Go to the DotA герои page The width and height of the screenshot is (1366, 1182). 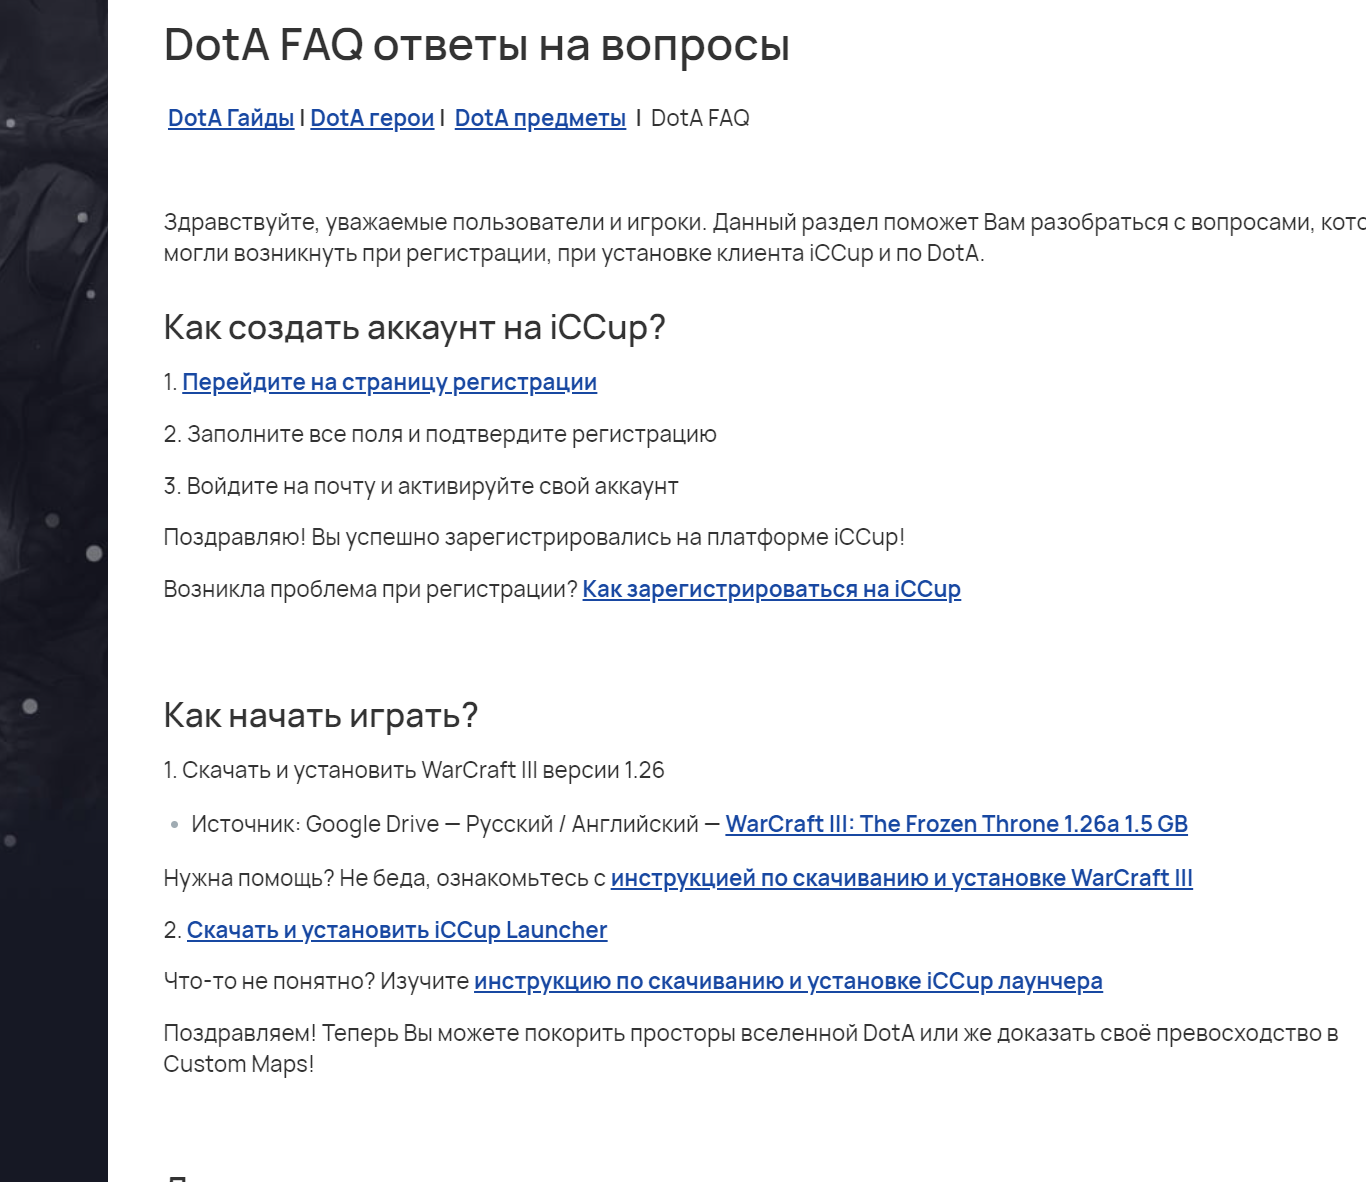tap(372, 118)
